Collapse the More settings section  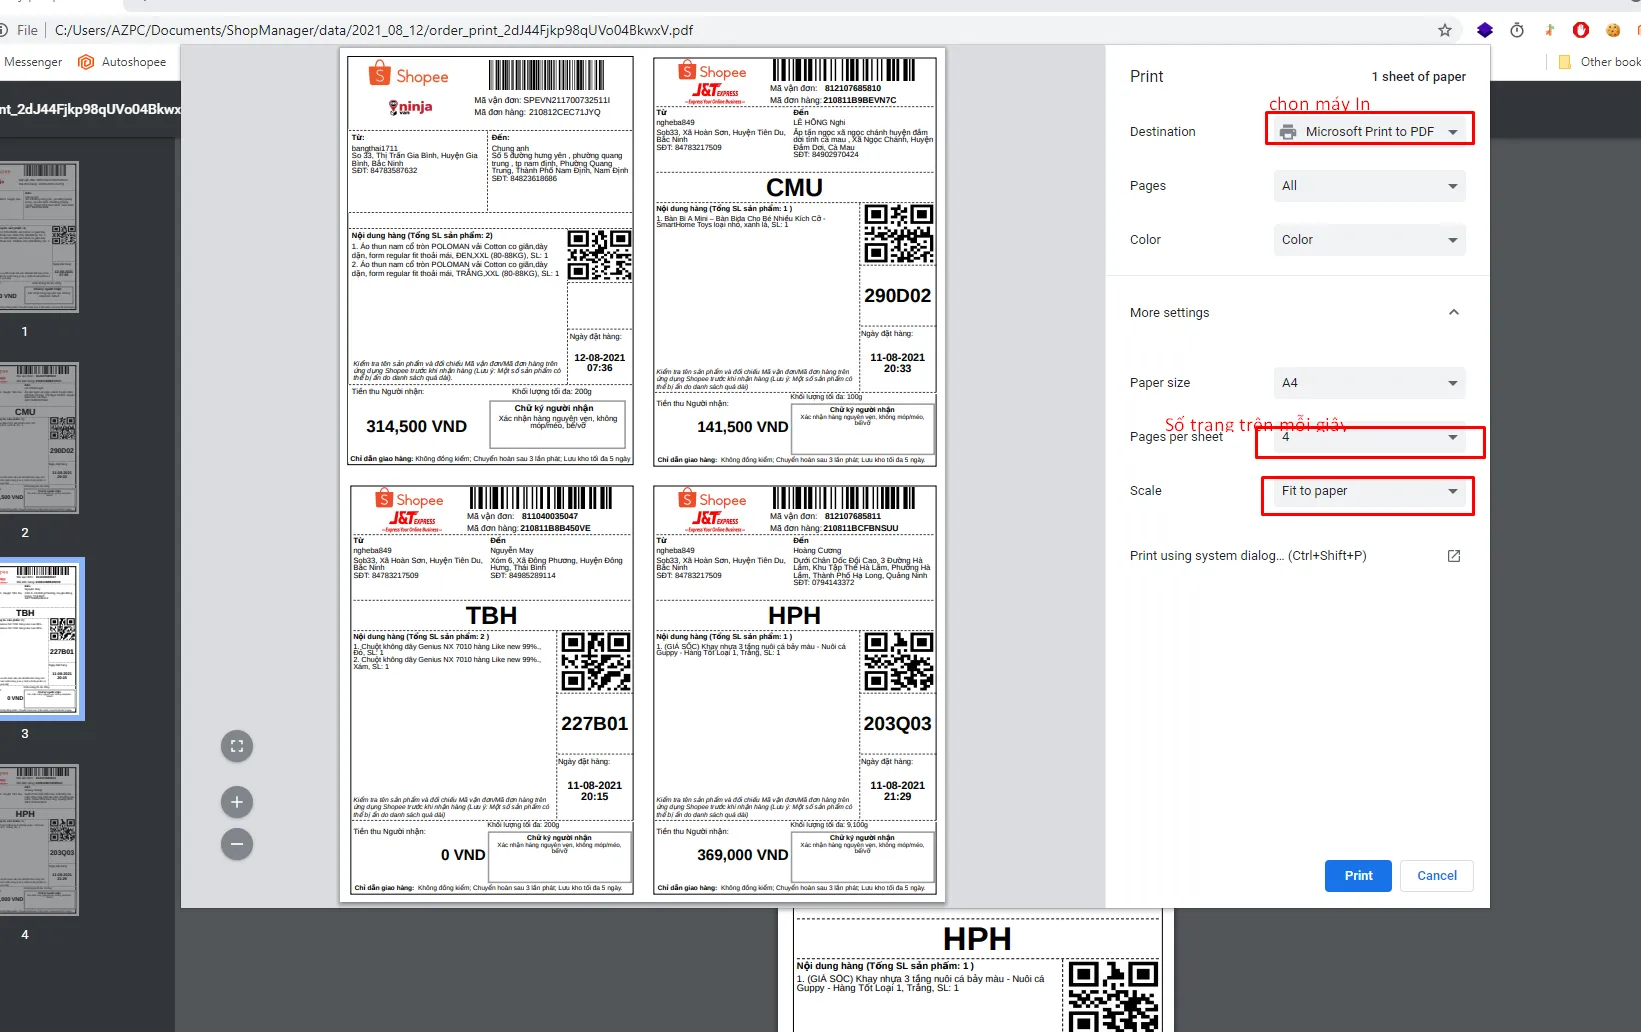click(x=1454, y=312)
